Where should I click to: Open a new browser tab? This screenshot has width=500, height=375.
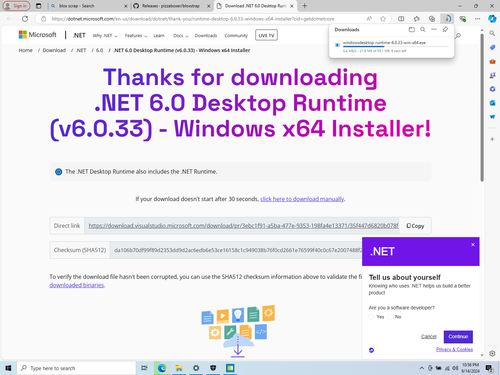[304, 6]
